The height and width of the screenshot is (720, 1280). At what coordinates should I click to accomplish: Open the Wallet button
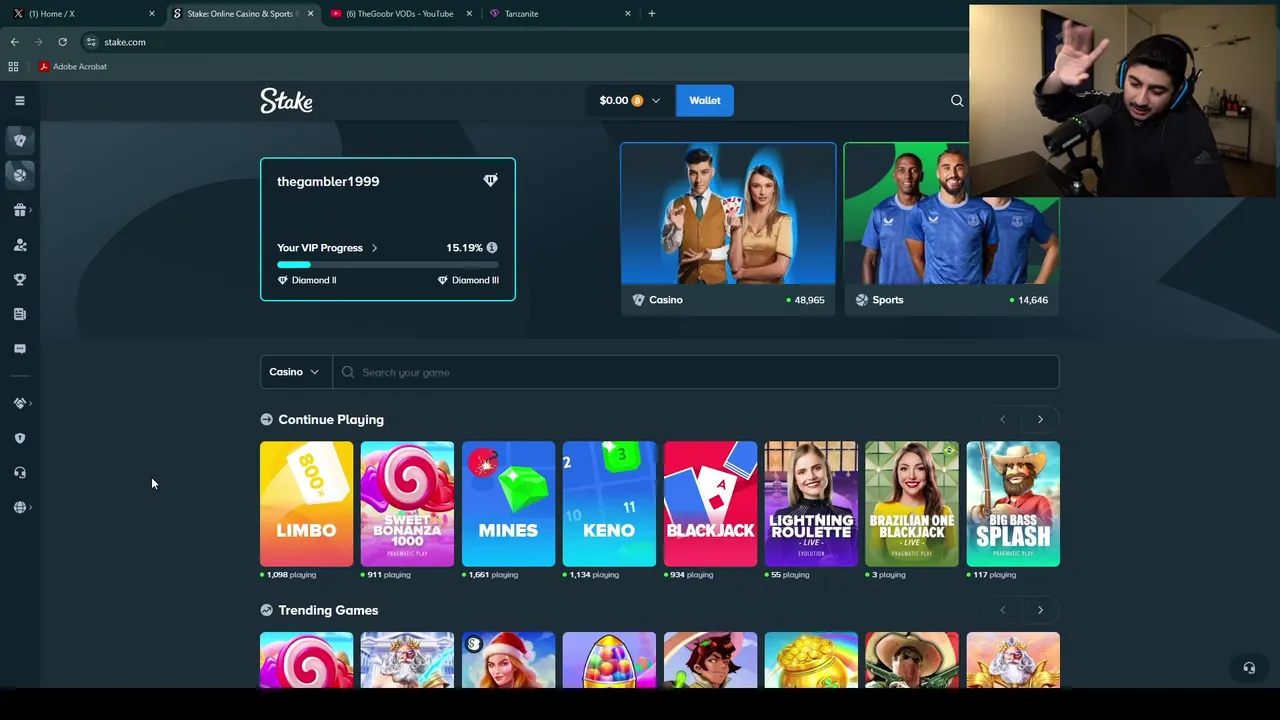click(705, 100)
